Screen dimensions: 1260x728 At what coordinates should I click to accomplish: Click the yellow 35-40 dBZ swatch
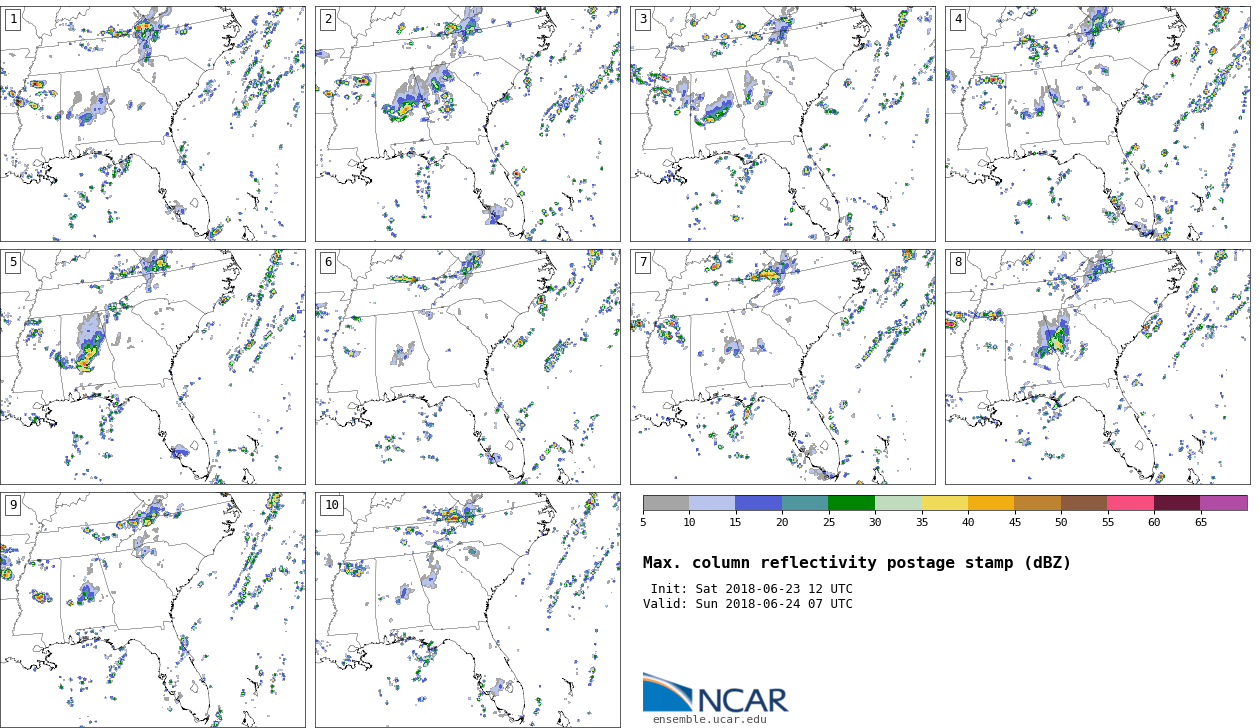[944, 503]
